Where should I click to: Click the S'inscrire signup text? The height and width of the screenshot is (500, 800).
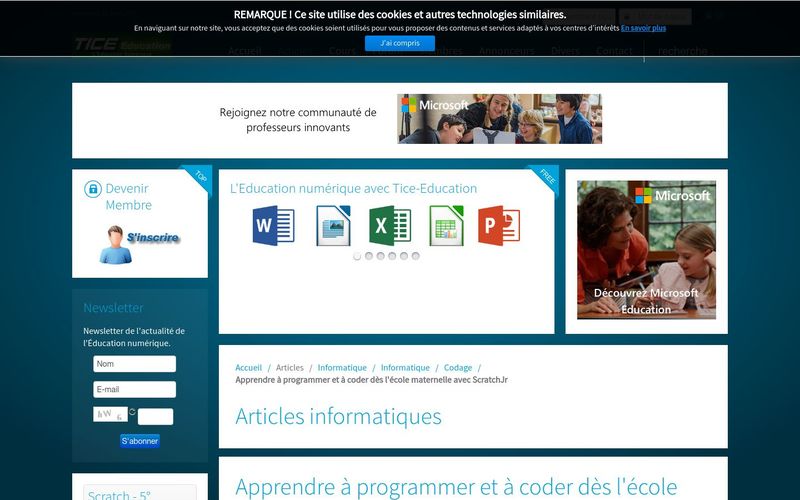coord(153,237)
